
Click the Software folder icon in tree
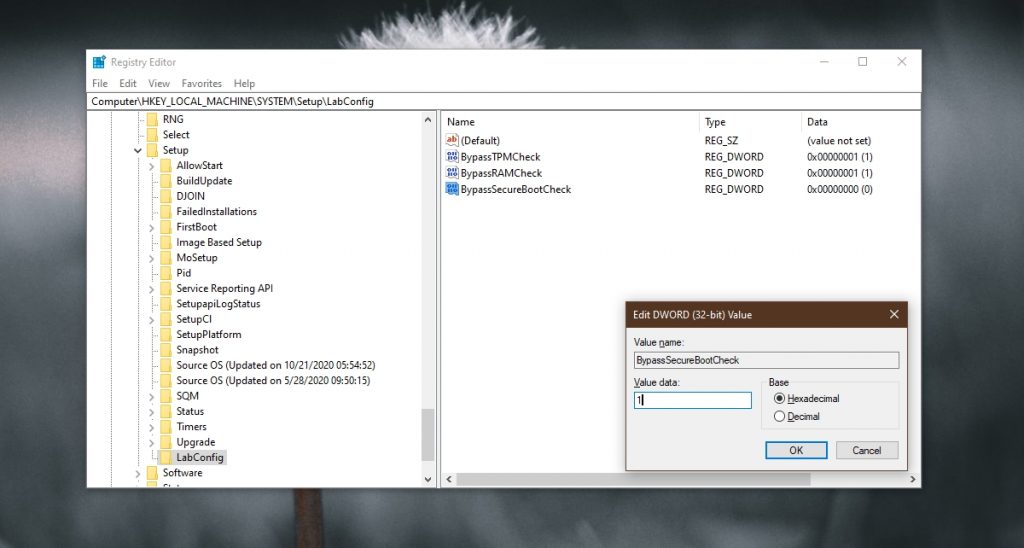(x=152, y=473)
